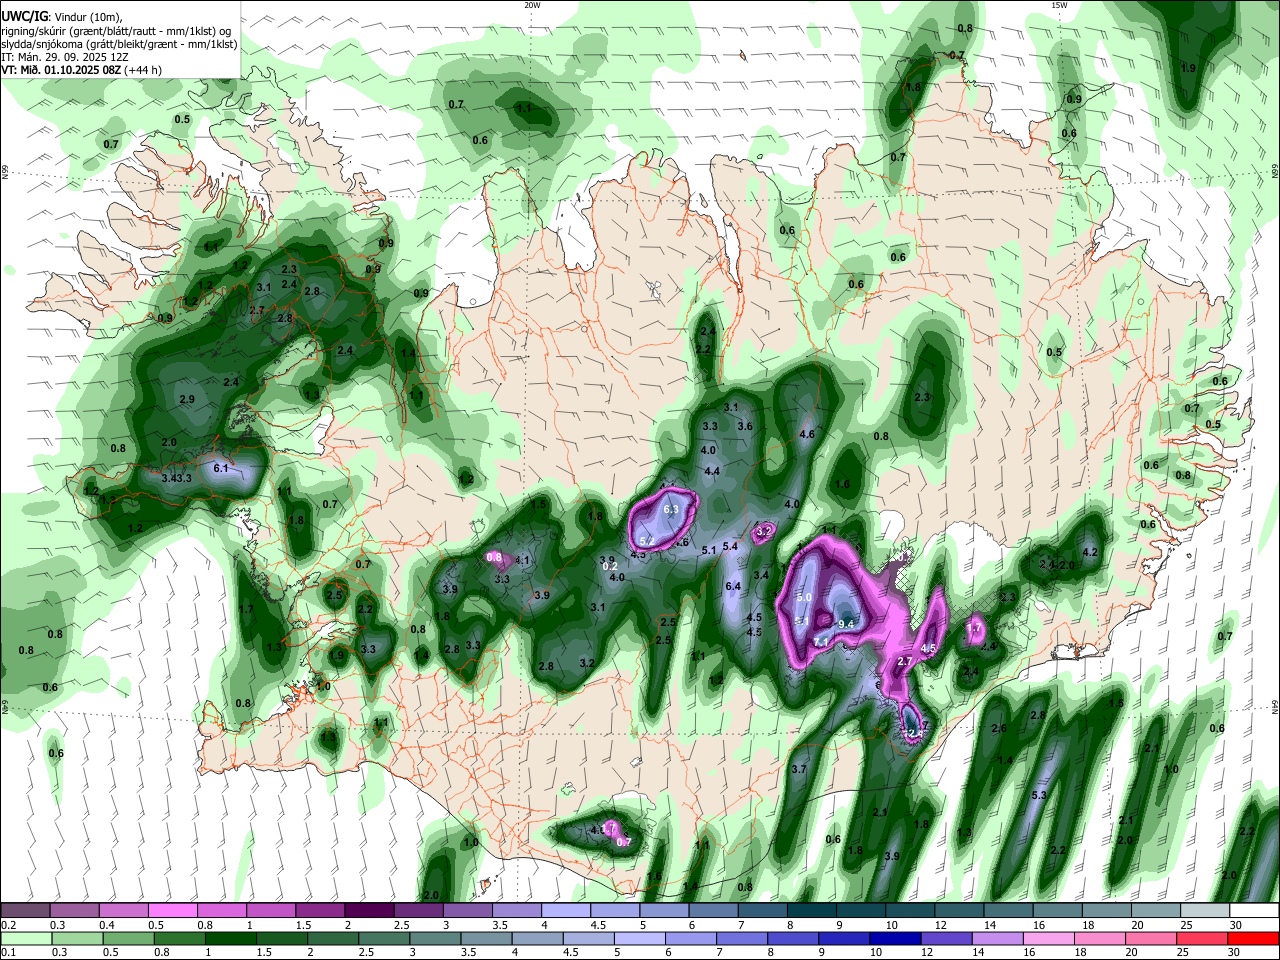The height and width of the screenshot is (960, 1280).
Task: Select the dark purple 2 swatch in upper legend row
Action: (x=368, y=911)
